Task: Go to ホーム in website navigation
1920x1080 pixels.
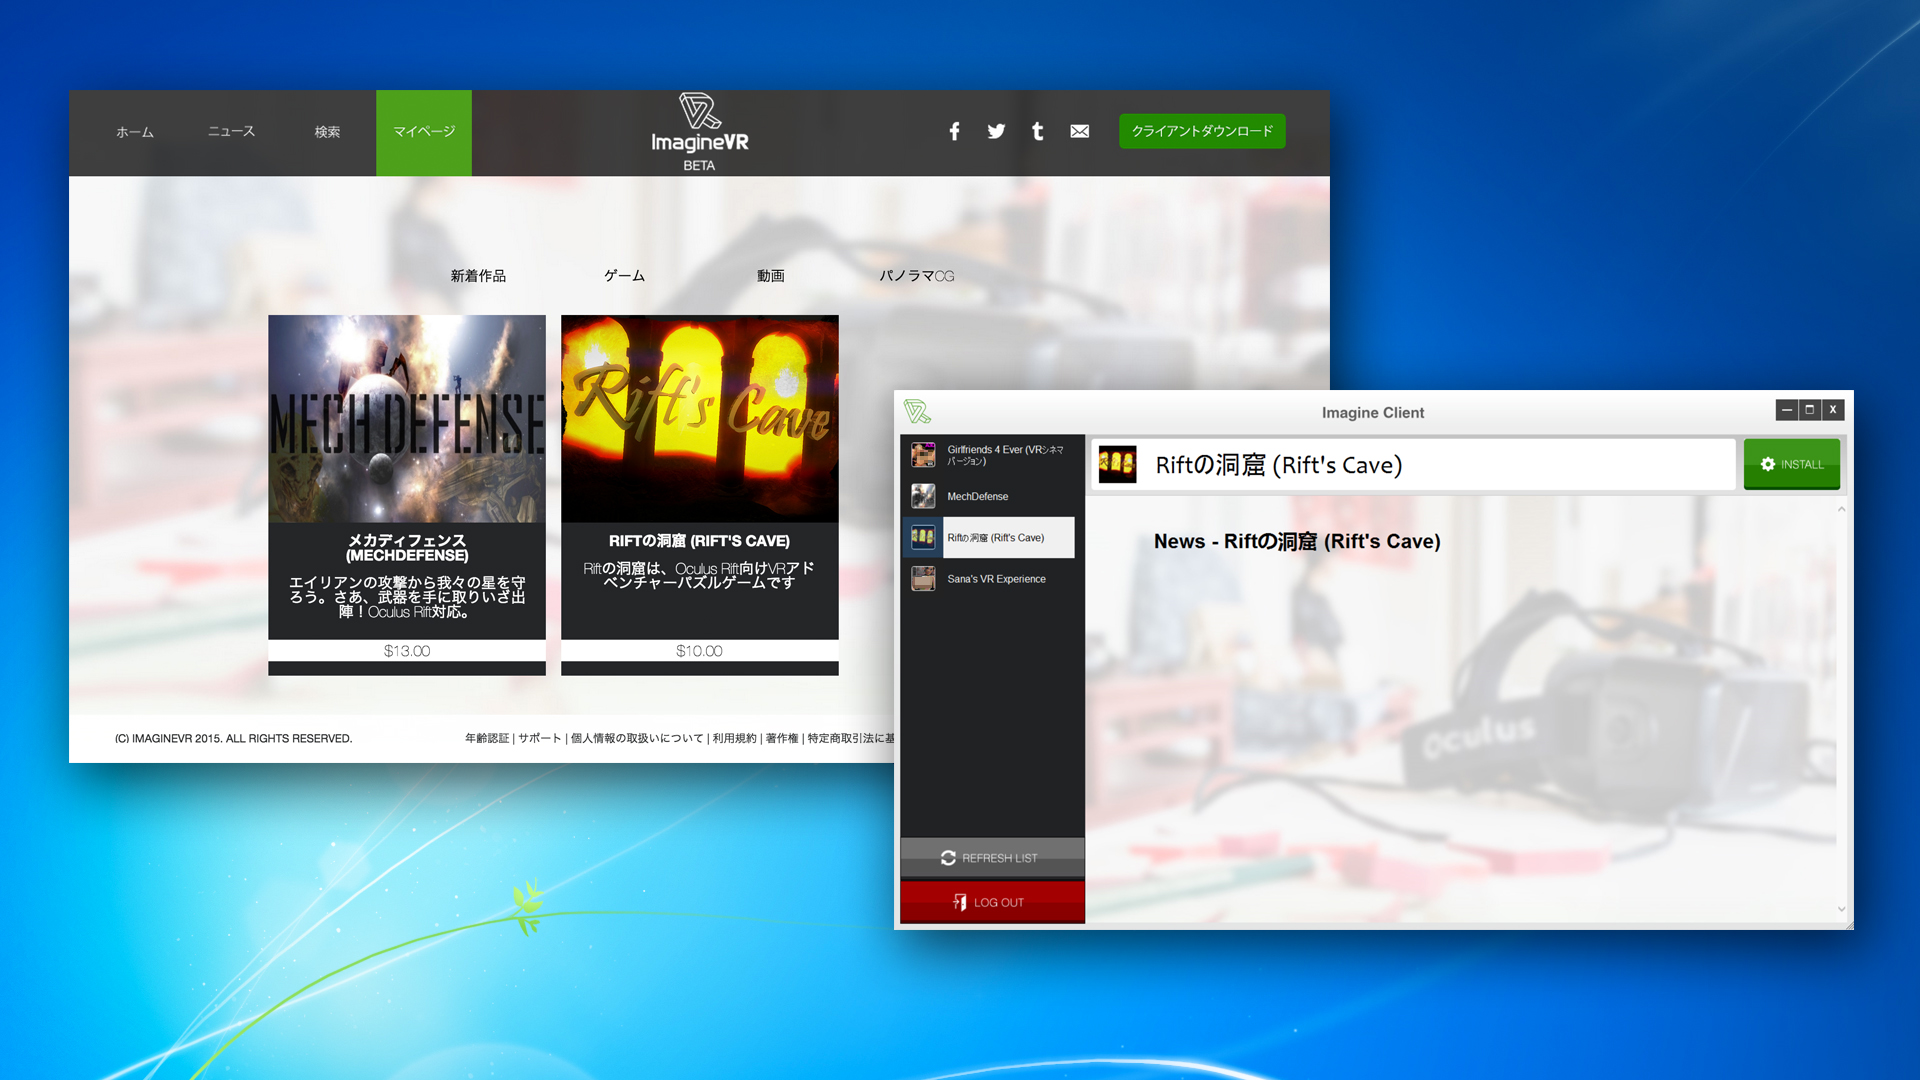Action: 135,132
